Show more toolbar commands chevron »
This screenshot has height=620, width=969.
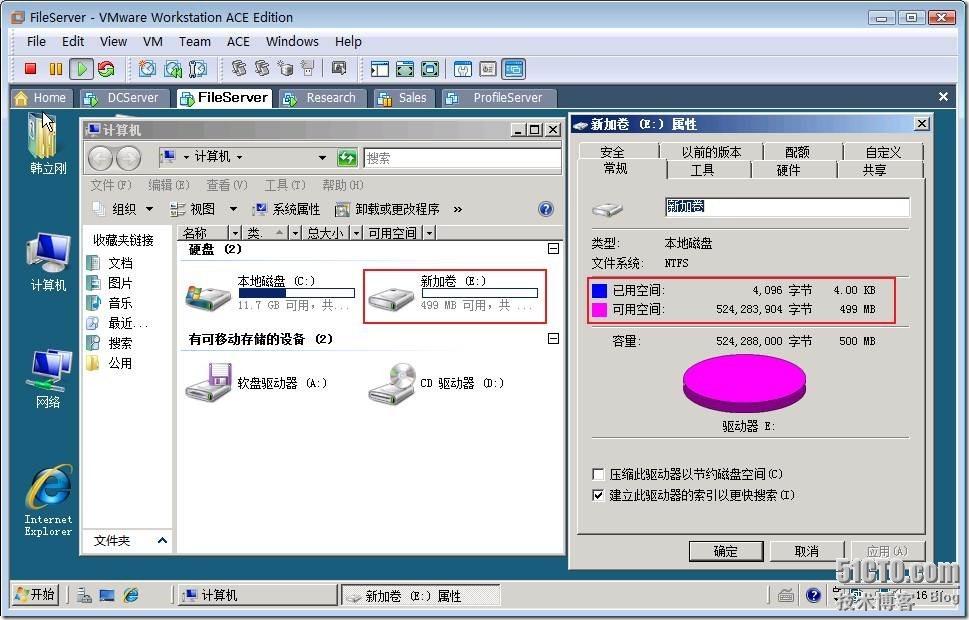pyautogui.click(x=457, y=209)
